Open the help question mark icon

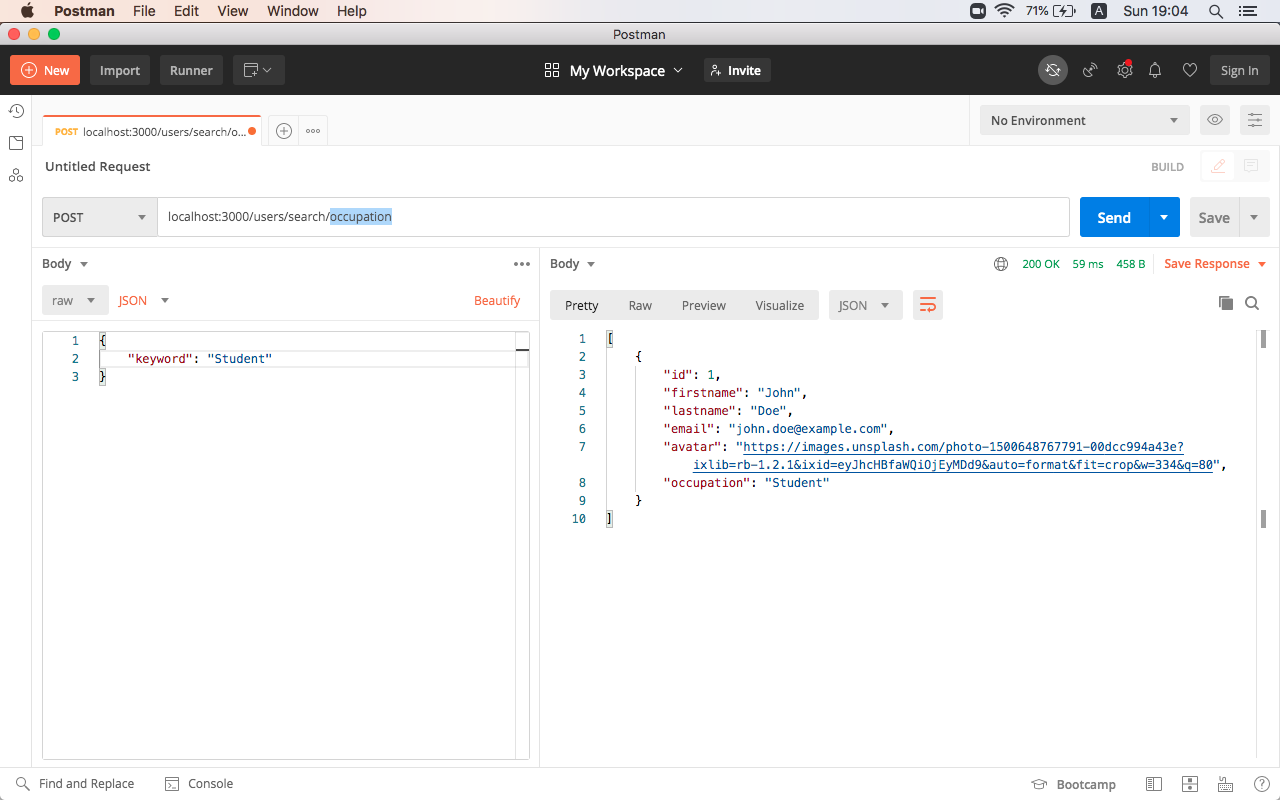pos(1261,784)
